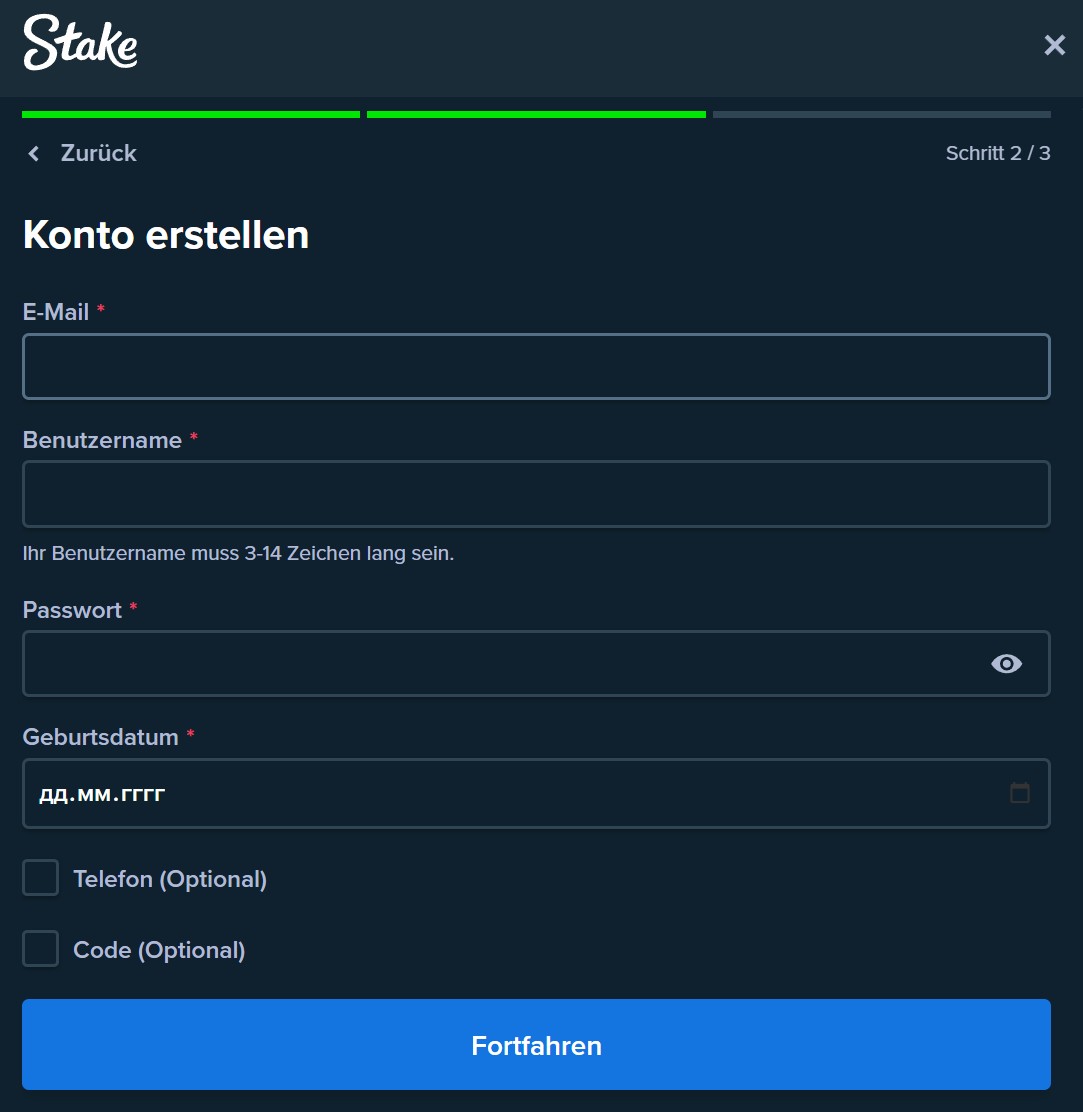Click the first green progress bar segment
Viewport: 1083px width, 1112px height.
(x=190, y=114)
